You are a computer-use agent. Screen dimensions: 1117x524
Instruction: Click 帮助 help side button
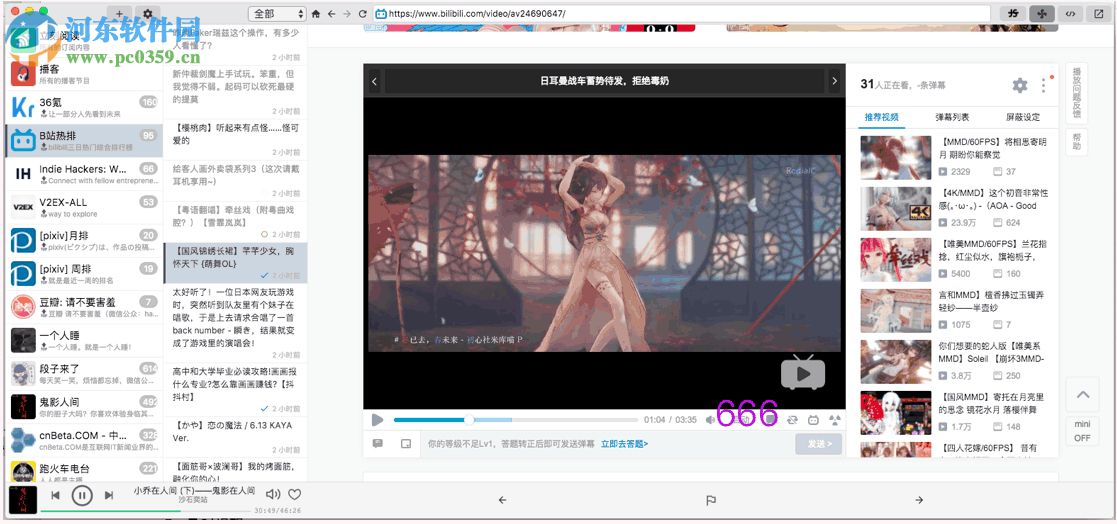pos(1076,141)
